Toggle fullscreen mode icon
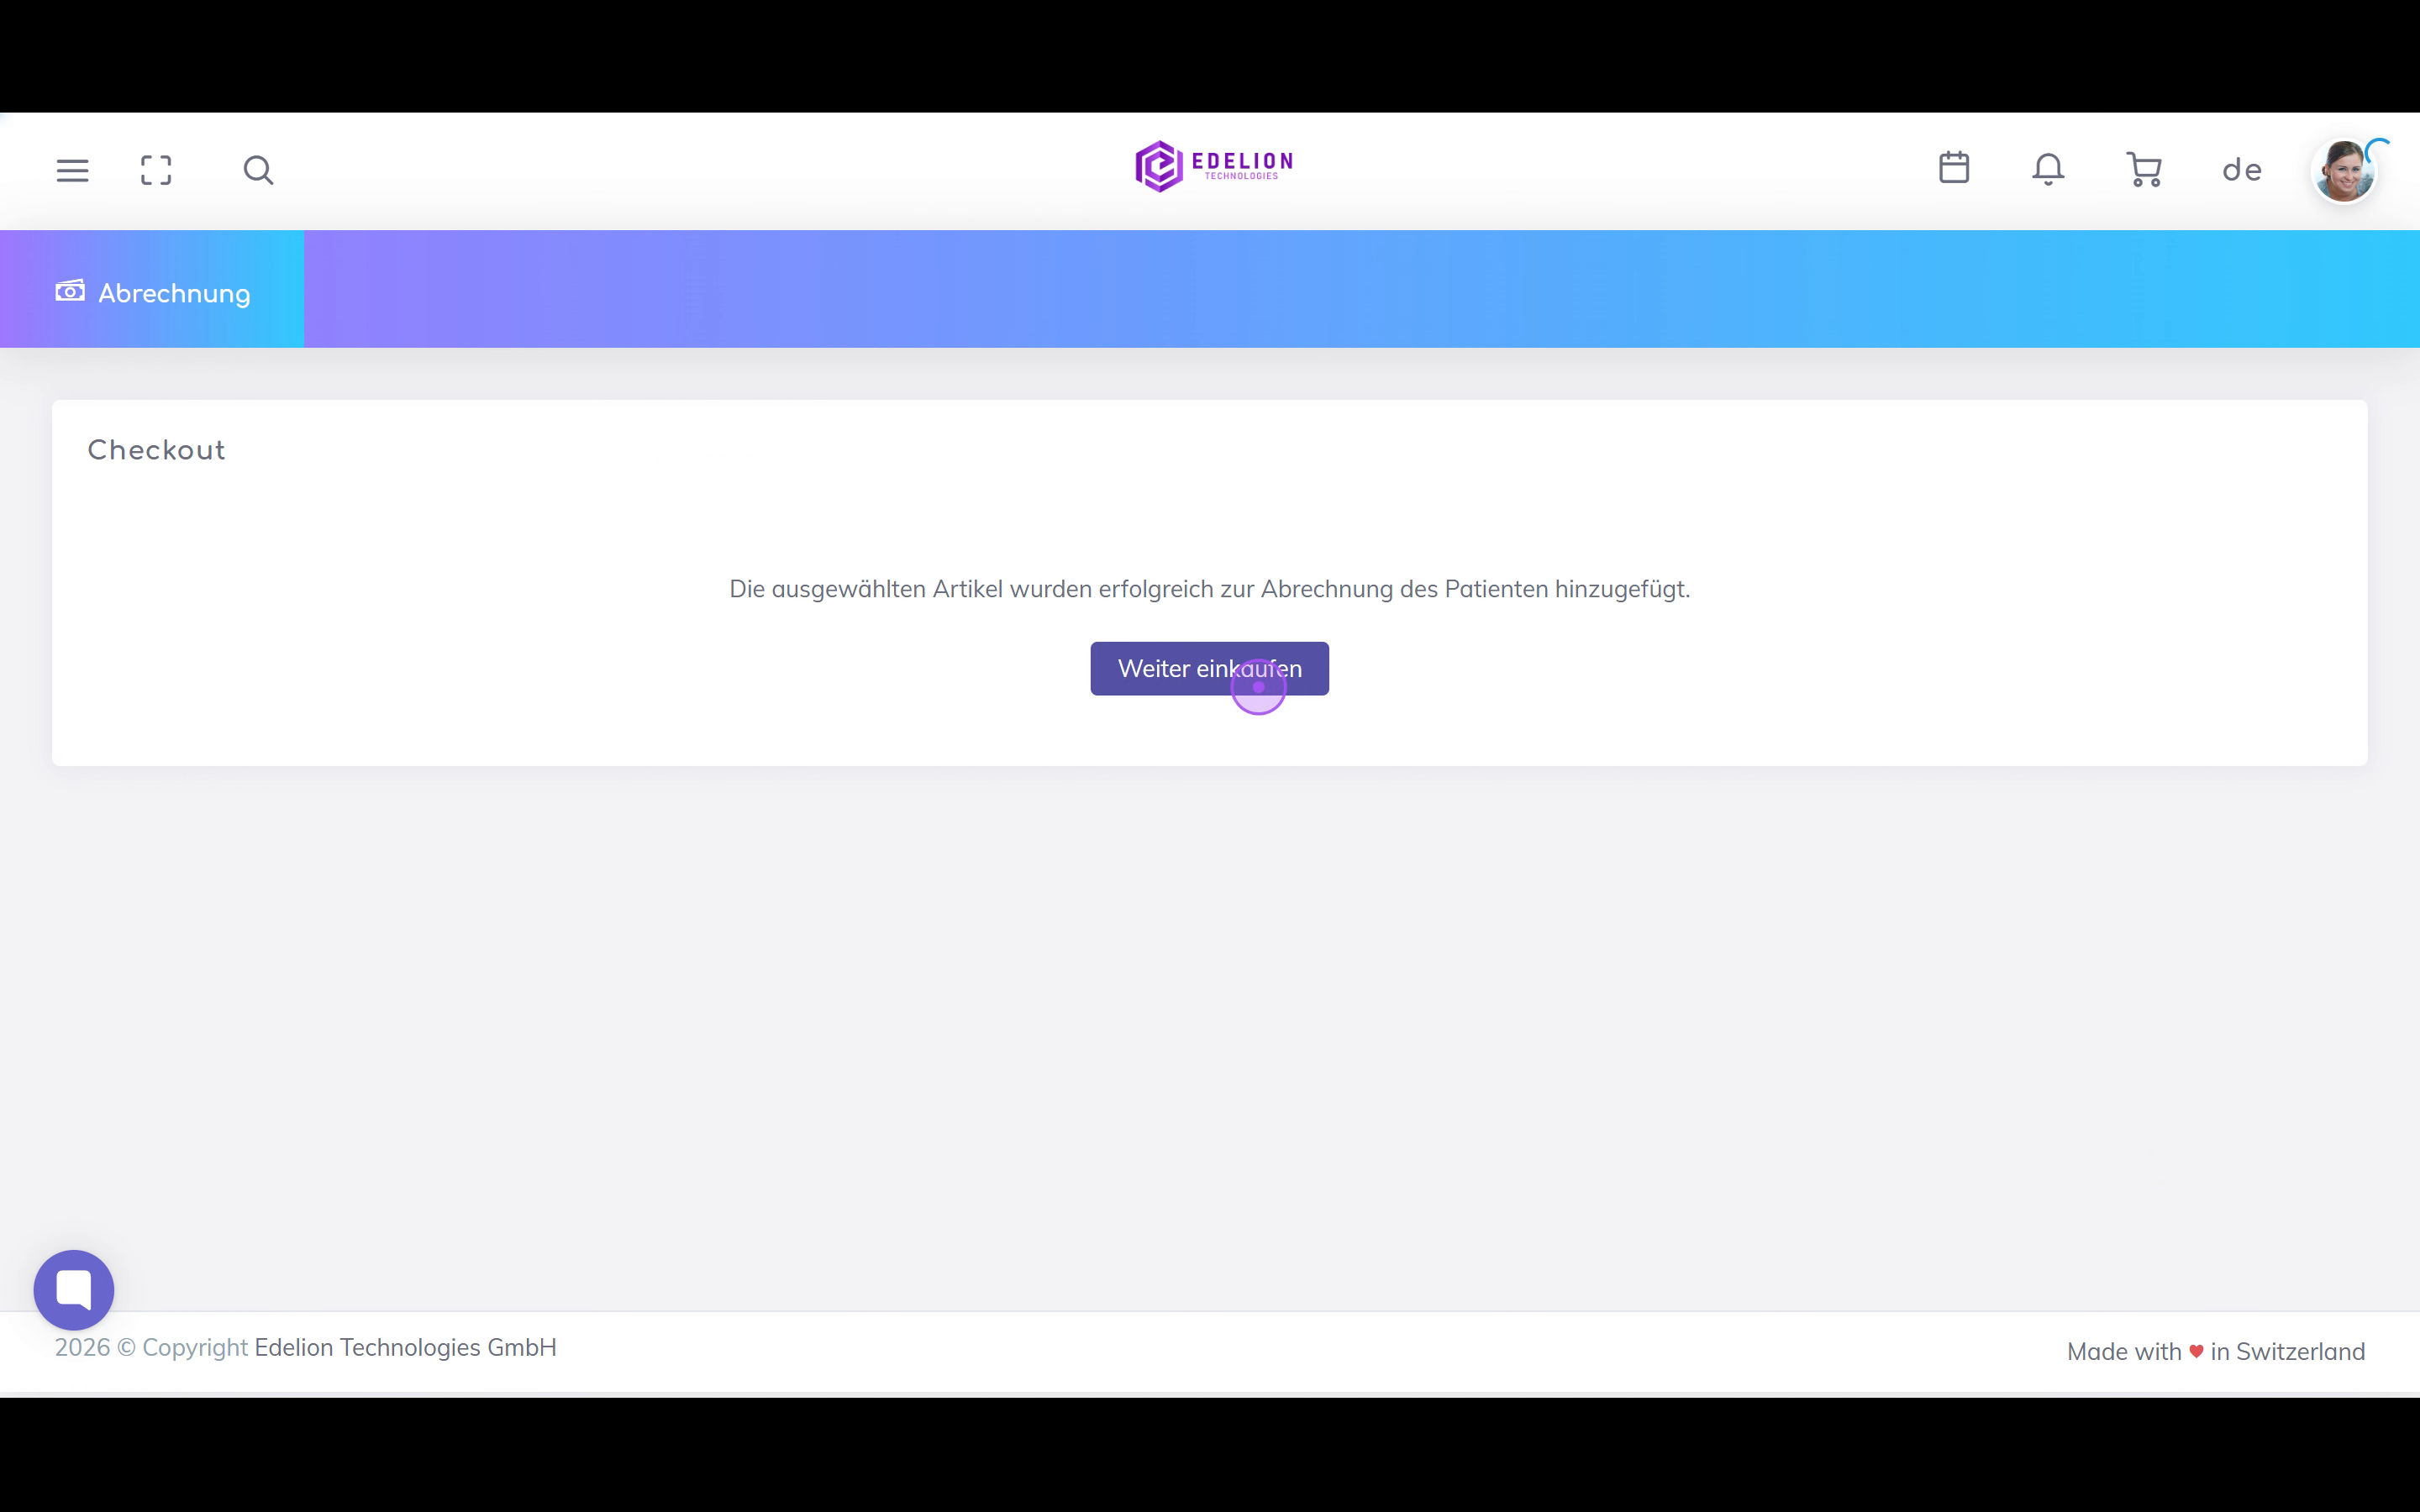Image resolution: width=2420 pixels, height=1512 pixels. [x=156, y=170]
